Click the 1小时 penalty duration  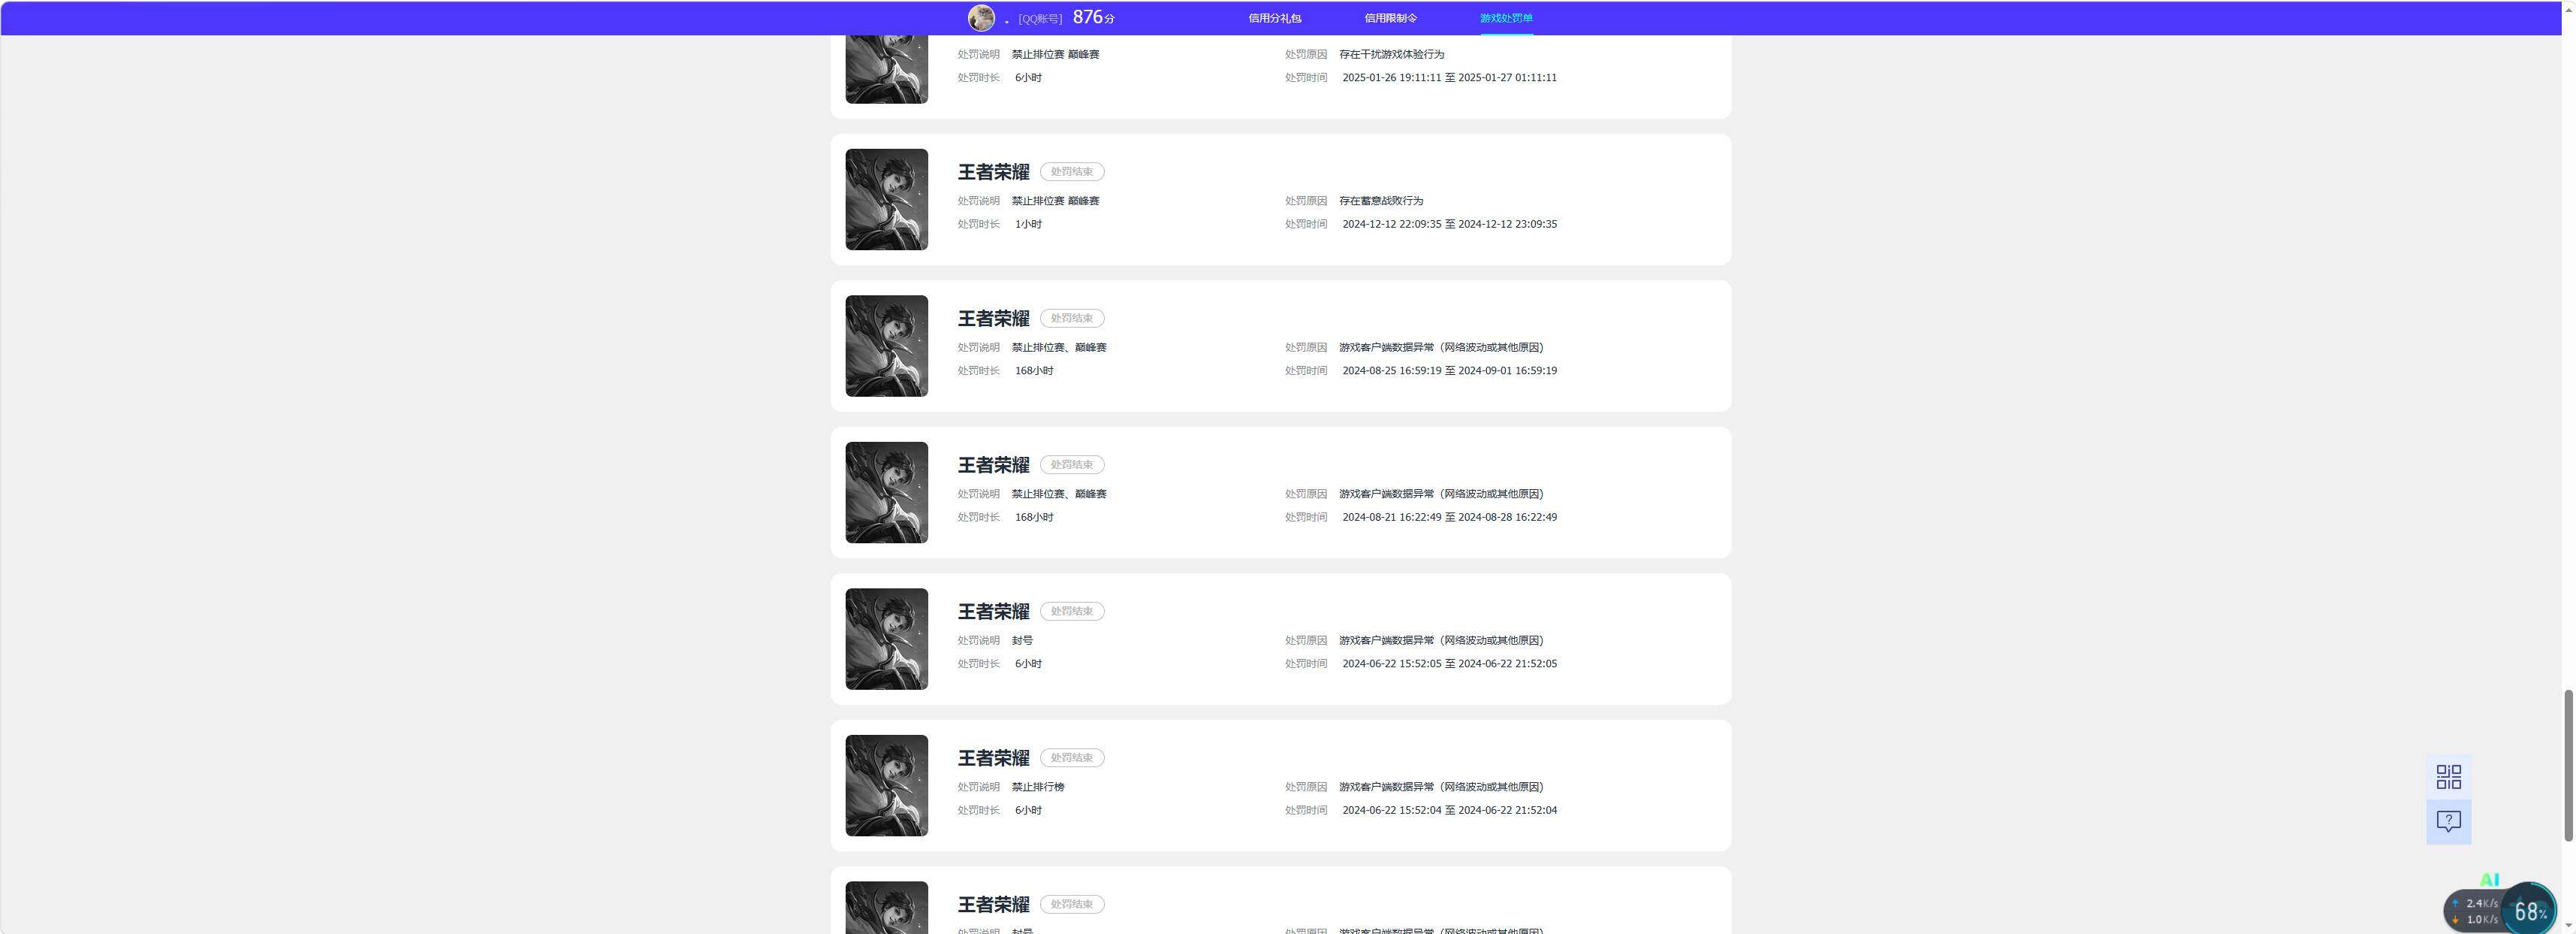point(1028,224)
